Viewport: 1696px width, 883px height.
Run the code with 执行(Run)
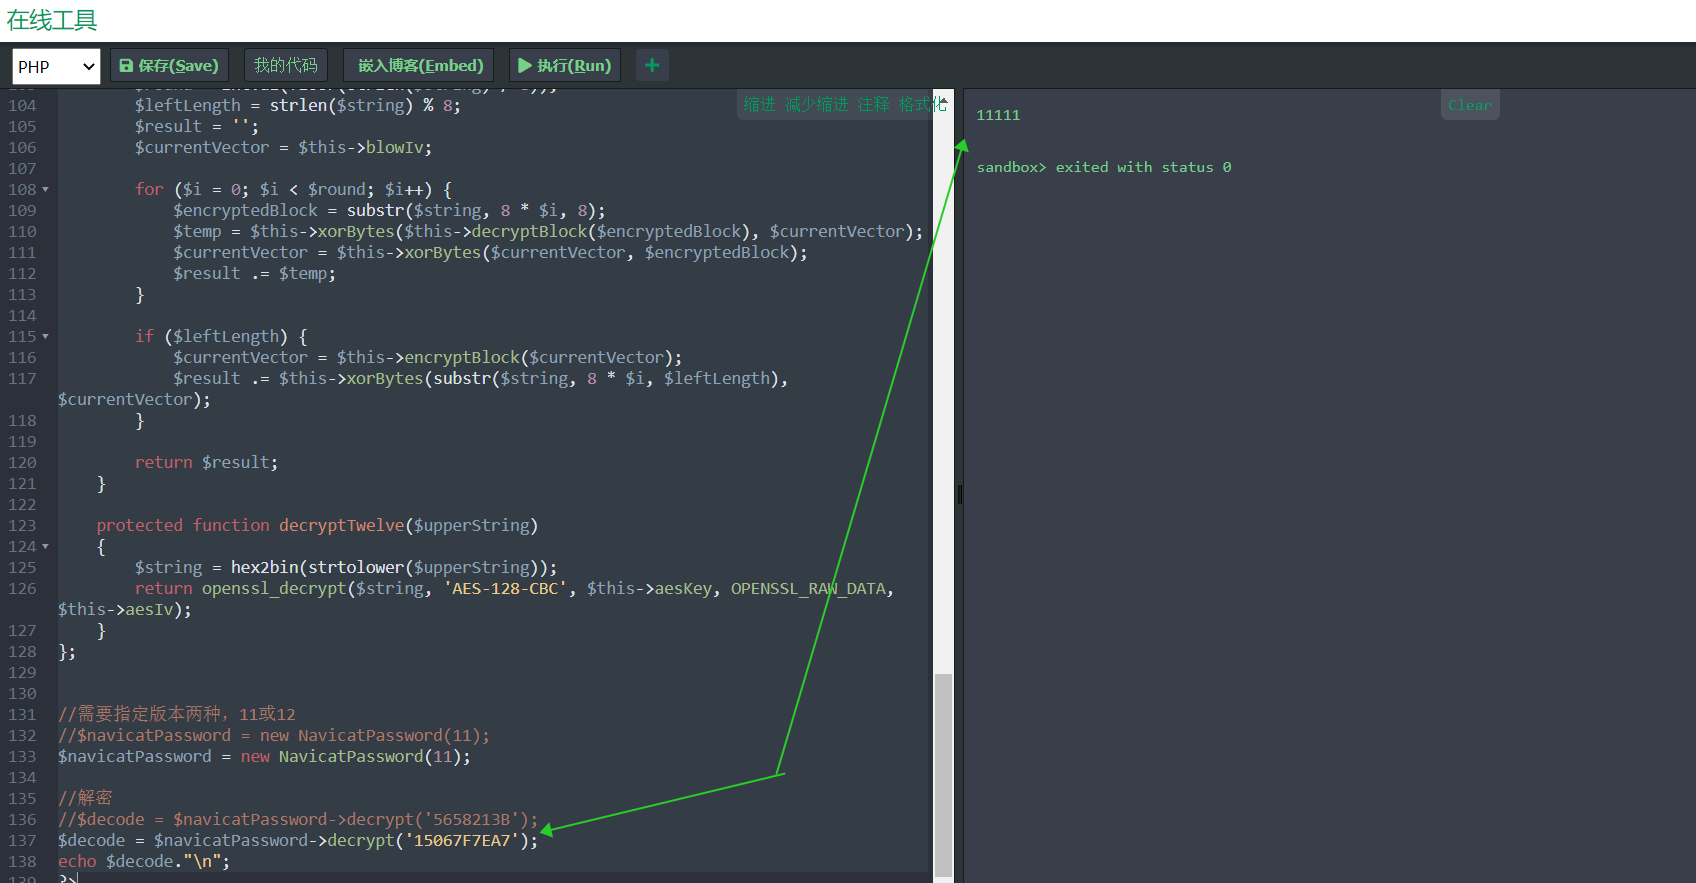[565, 66]
